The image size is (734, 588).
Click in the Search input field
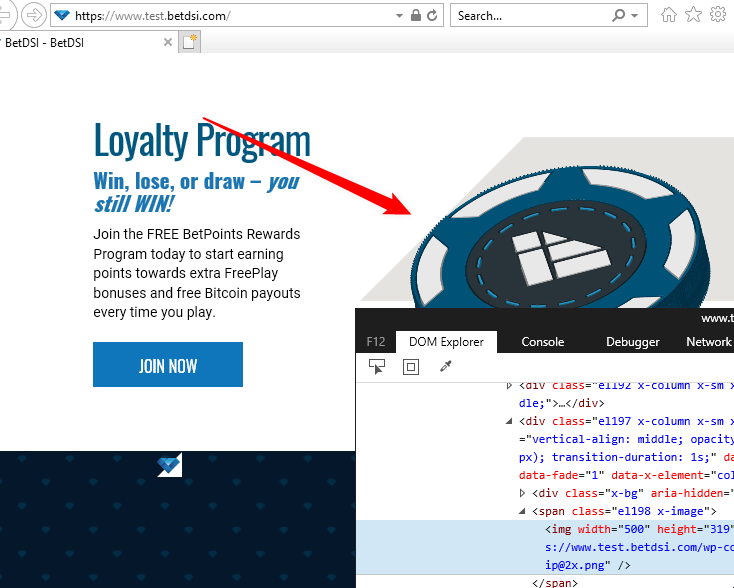[x=530, y=15]
